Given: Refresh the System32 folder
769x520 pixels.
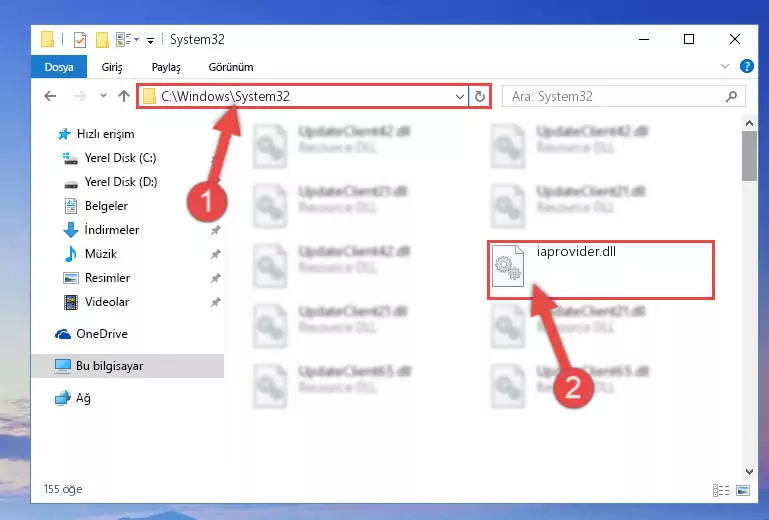Looking at the screenshot, I should (x=480, y=97).
